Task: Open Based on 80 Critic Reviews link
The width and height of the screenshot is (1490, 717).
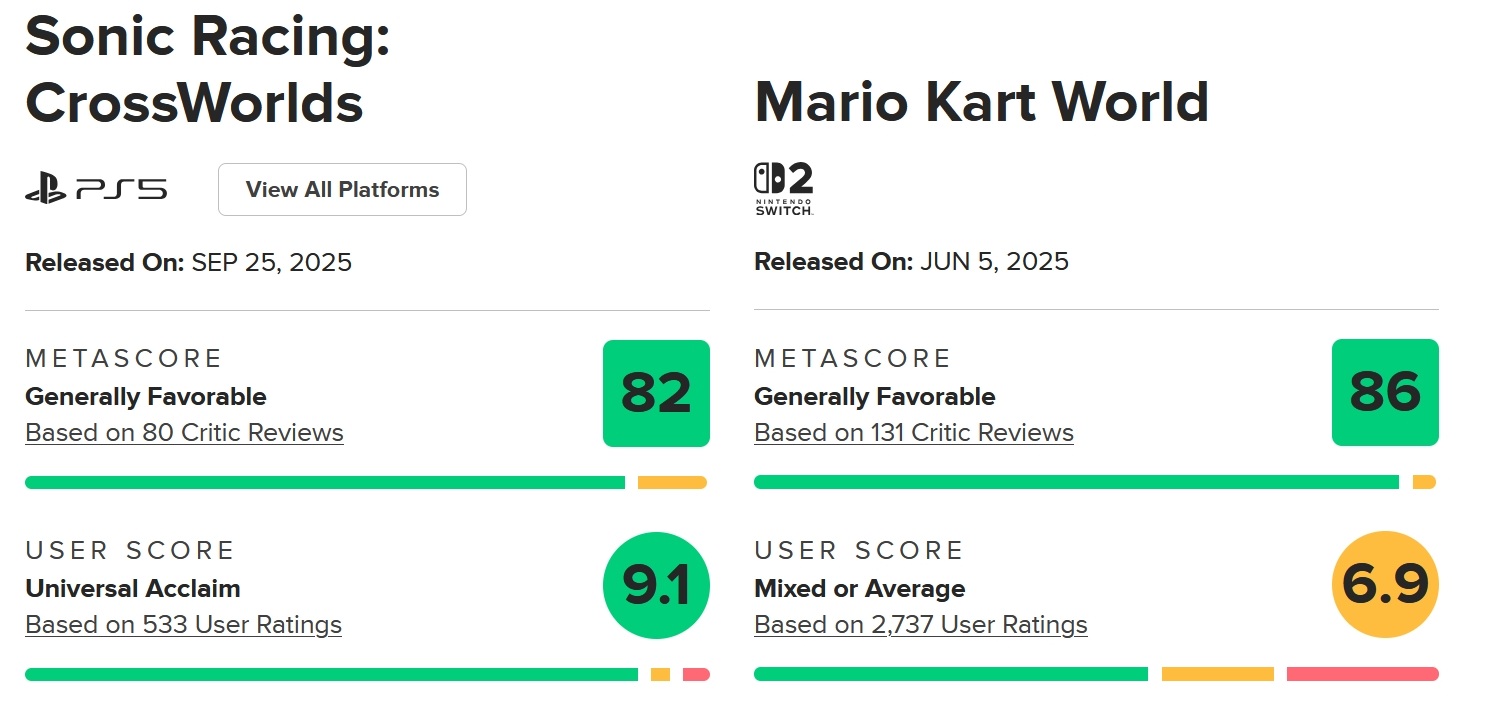Action: [x=184, y=433]
